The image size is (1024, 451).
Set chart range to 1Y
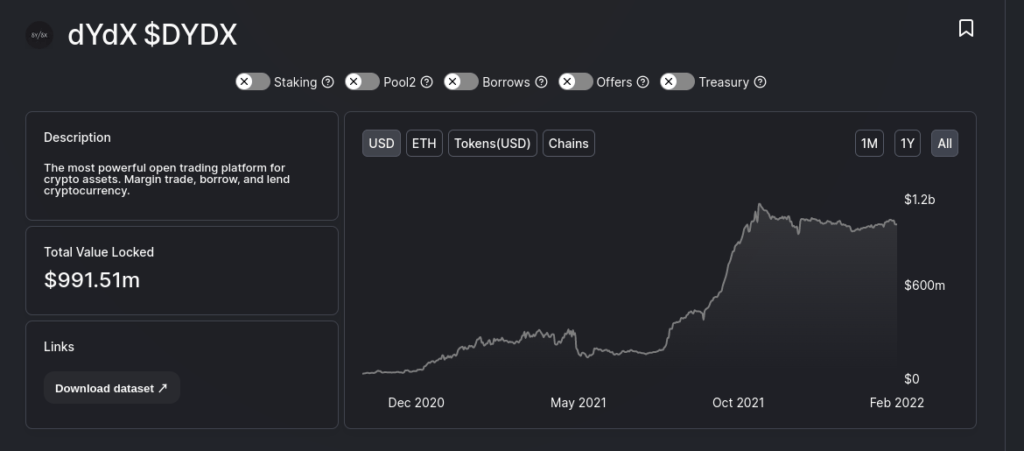[x=907, y=144]
